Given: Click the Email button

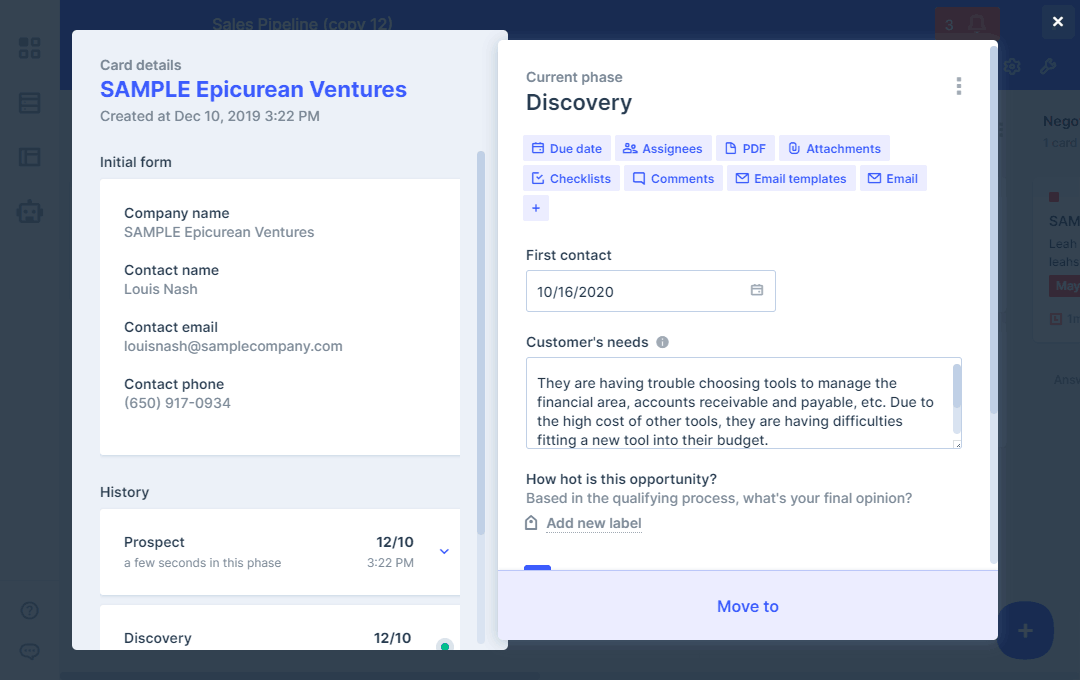Looking at the screenshot, I should coord(892,179).
